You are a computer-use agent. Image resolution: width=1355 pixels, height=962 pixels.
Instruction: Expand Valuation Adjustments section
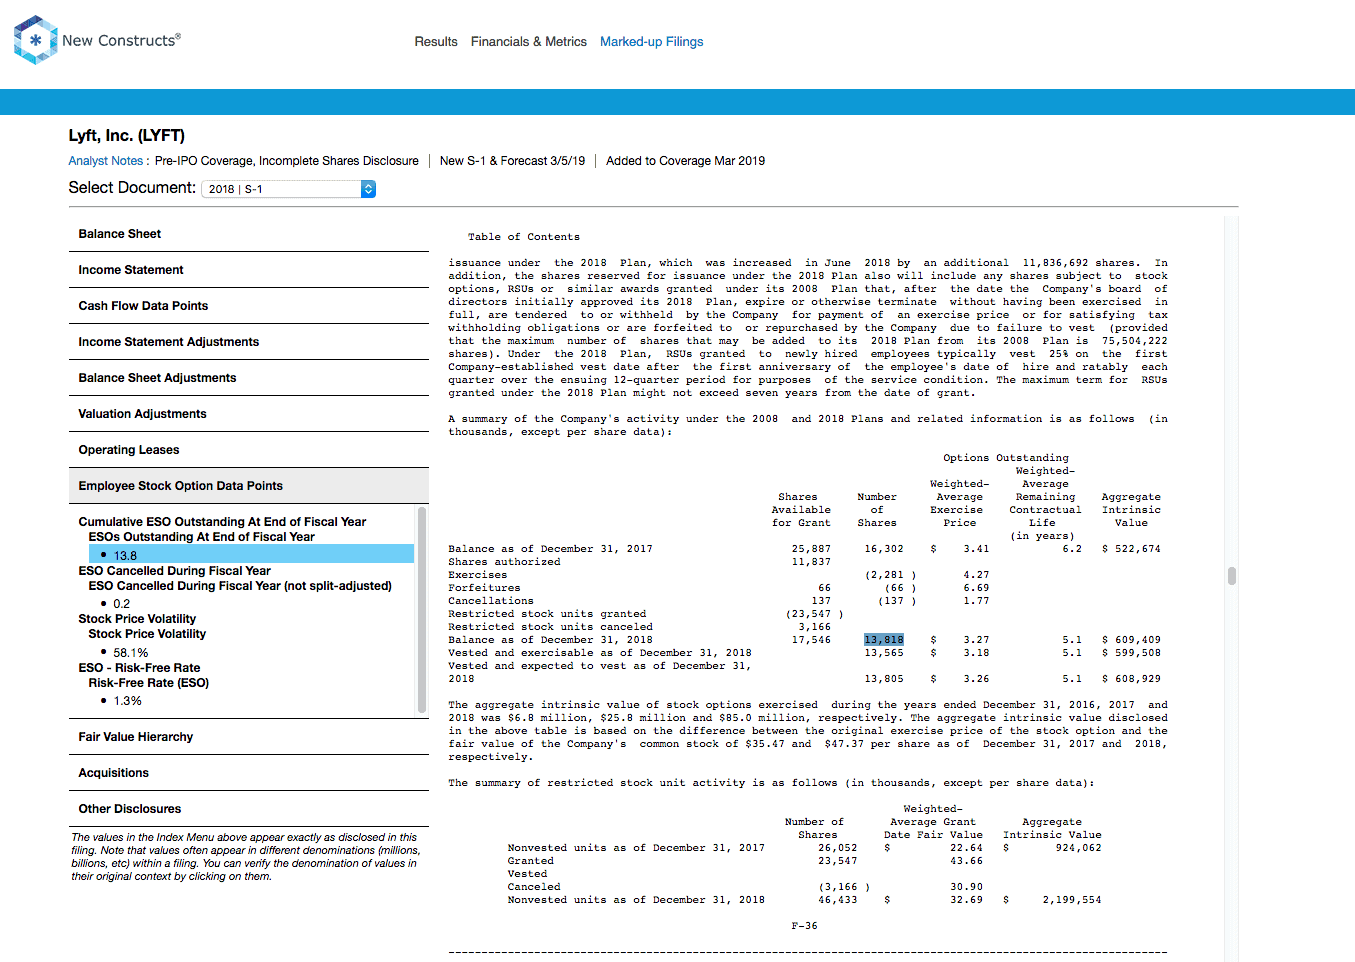(x=249, y=414)
